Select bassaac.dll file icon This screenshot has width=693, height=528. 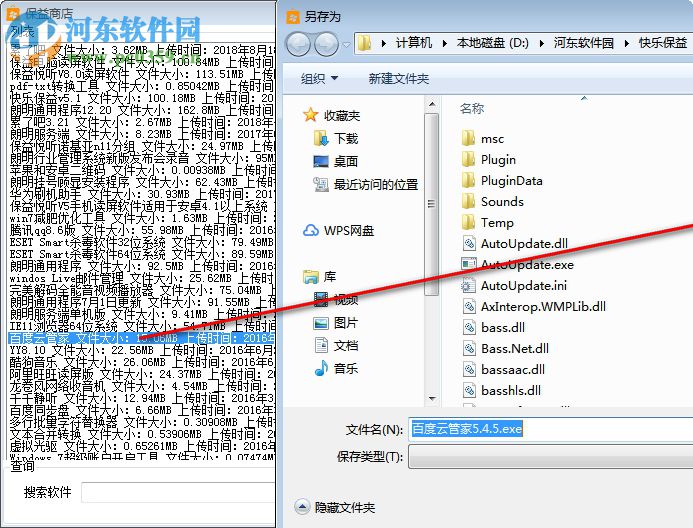click(468, 369)
